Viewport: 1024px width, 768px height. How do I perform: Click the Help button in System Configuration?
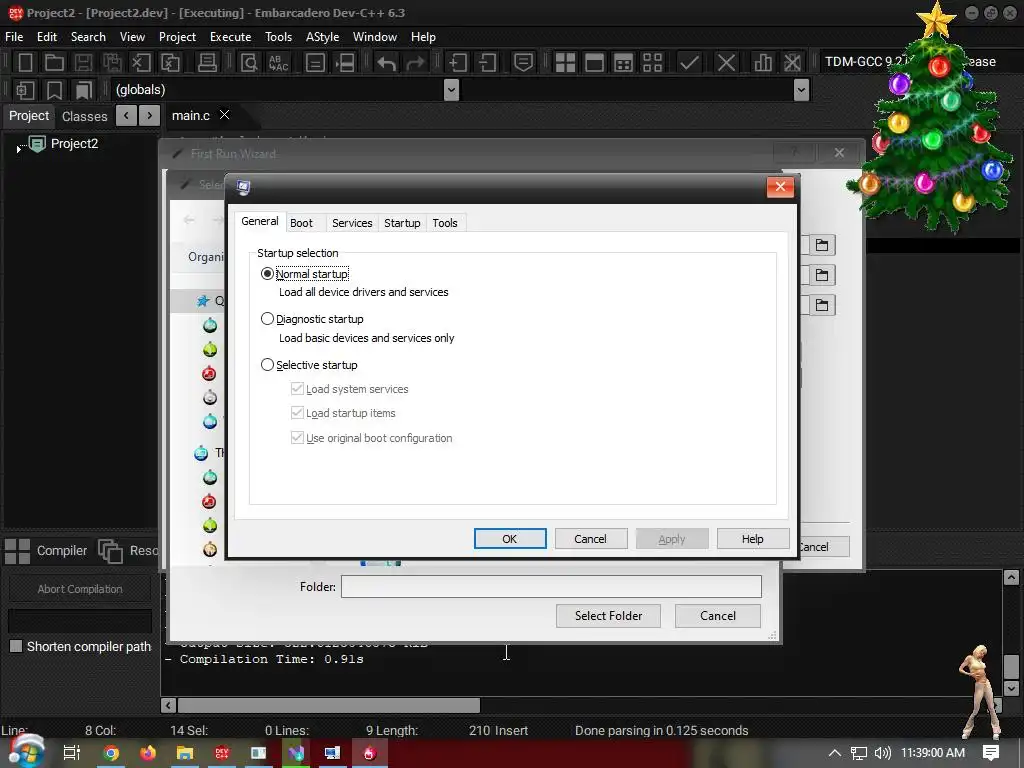pyautogui.click(x=752, y=539)
